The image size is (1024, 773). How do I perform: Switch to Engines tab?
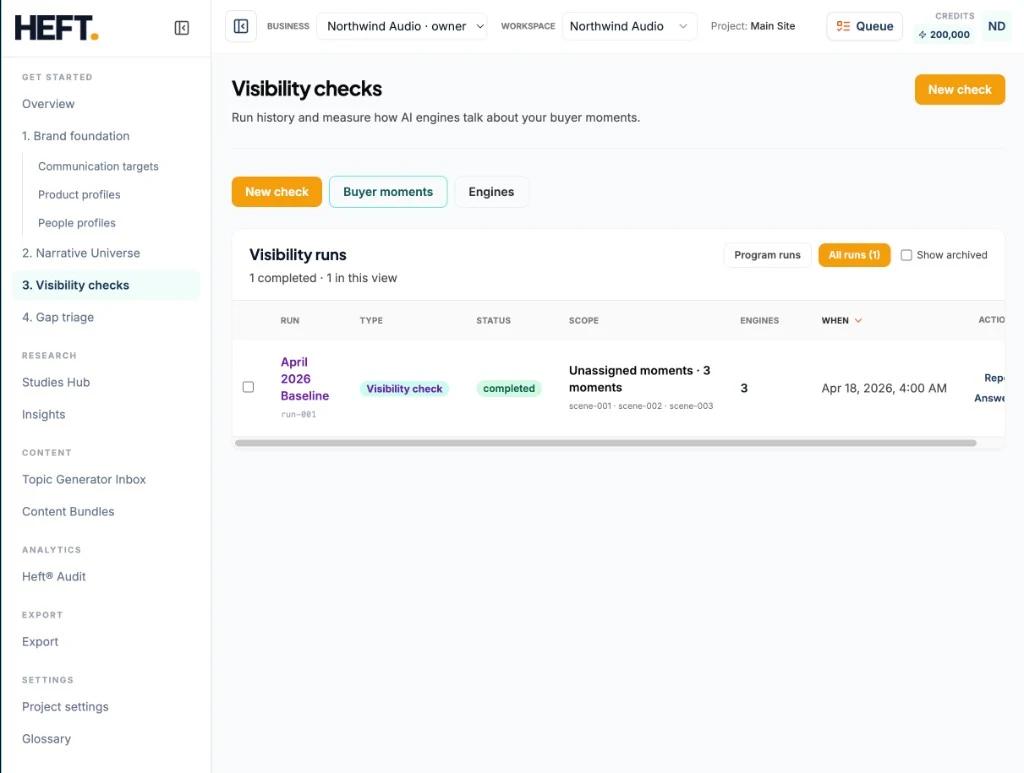pos(491,192)
